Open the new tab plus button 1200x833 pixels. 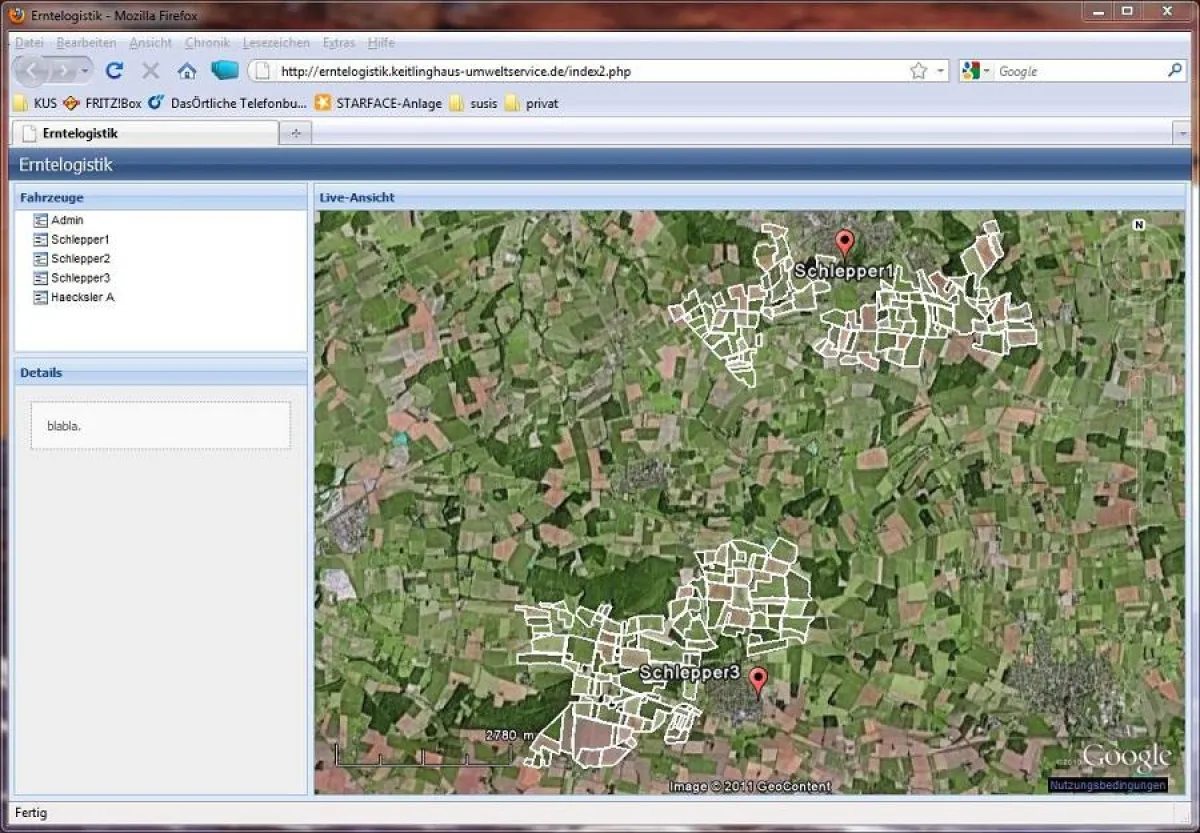[x=295, y=134]
